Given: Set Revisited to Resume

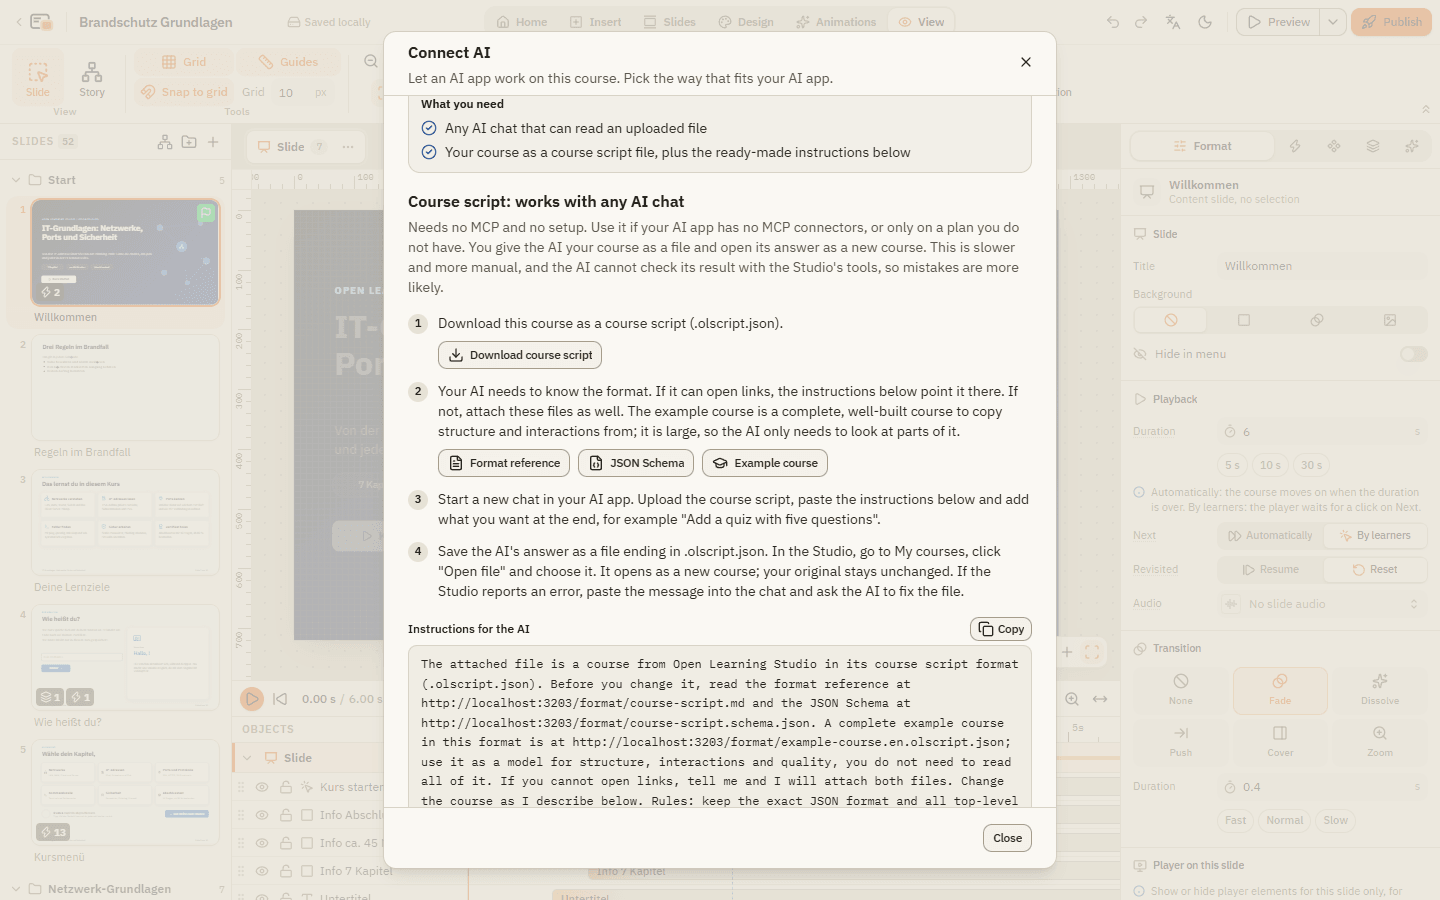Looking at the screenshot, I should pos(1271,570).
